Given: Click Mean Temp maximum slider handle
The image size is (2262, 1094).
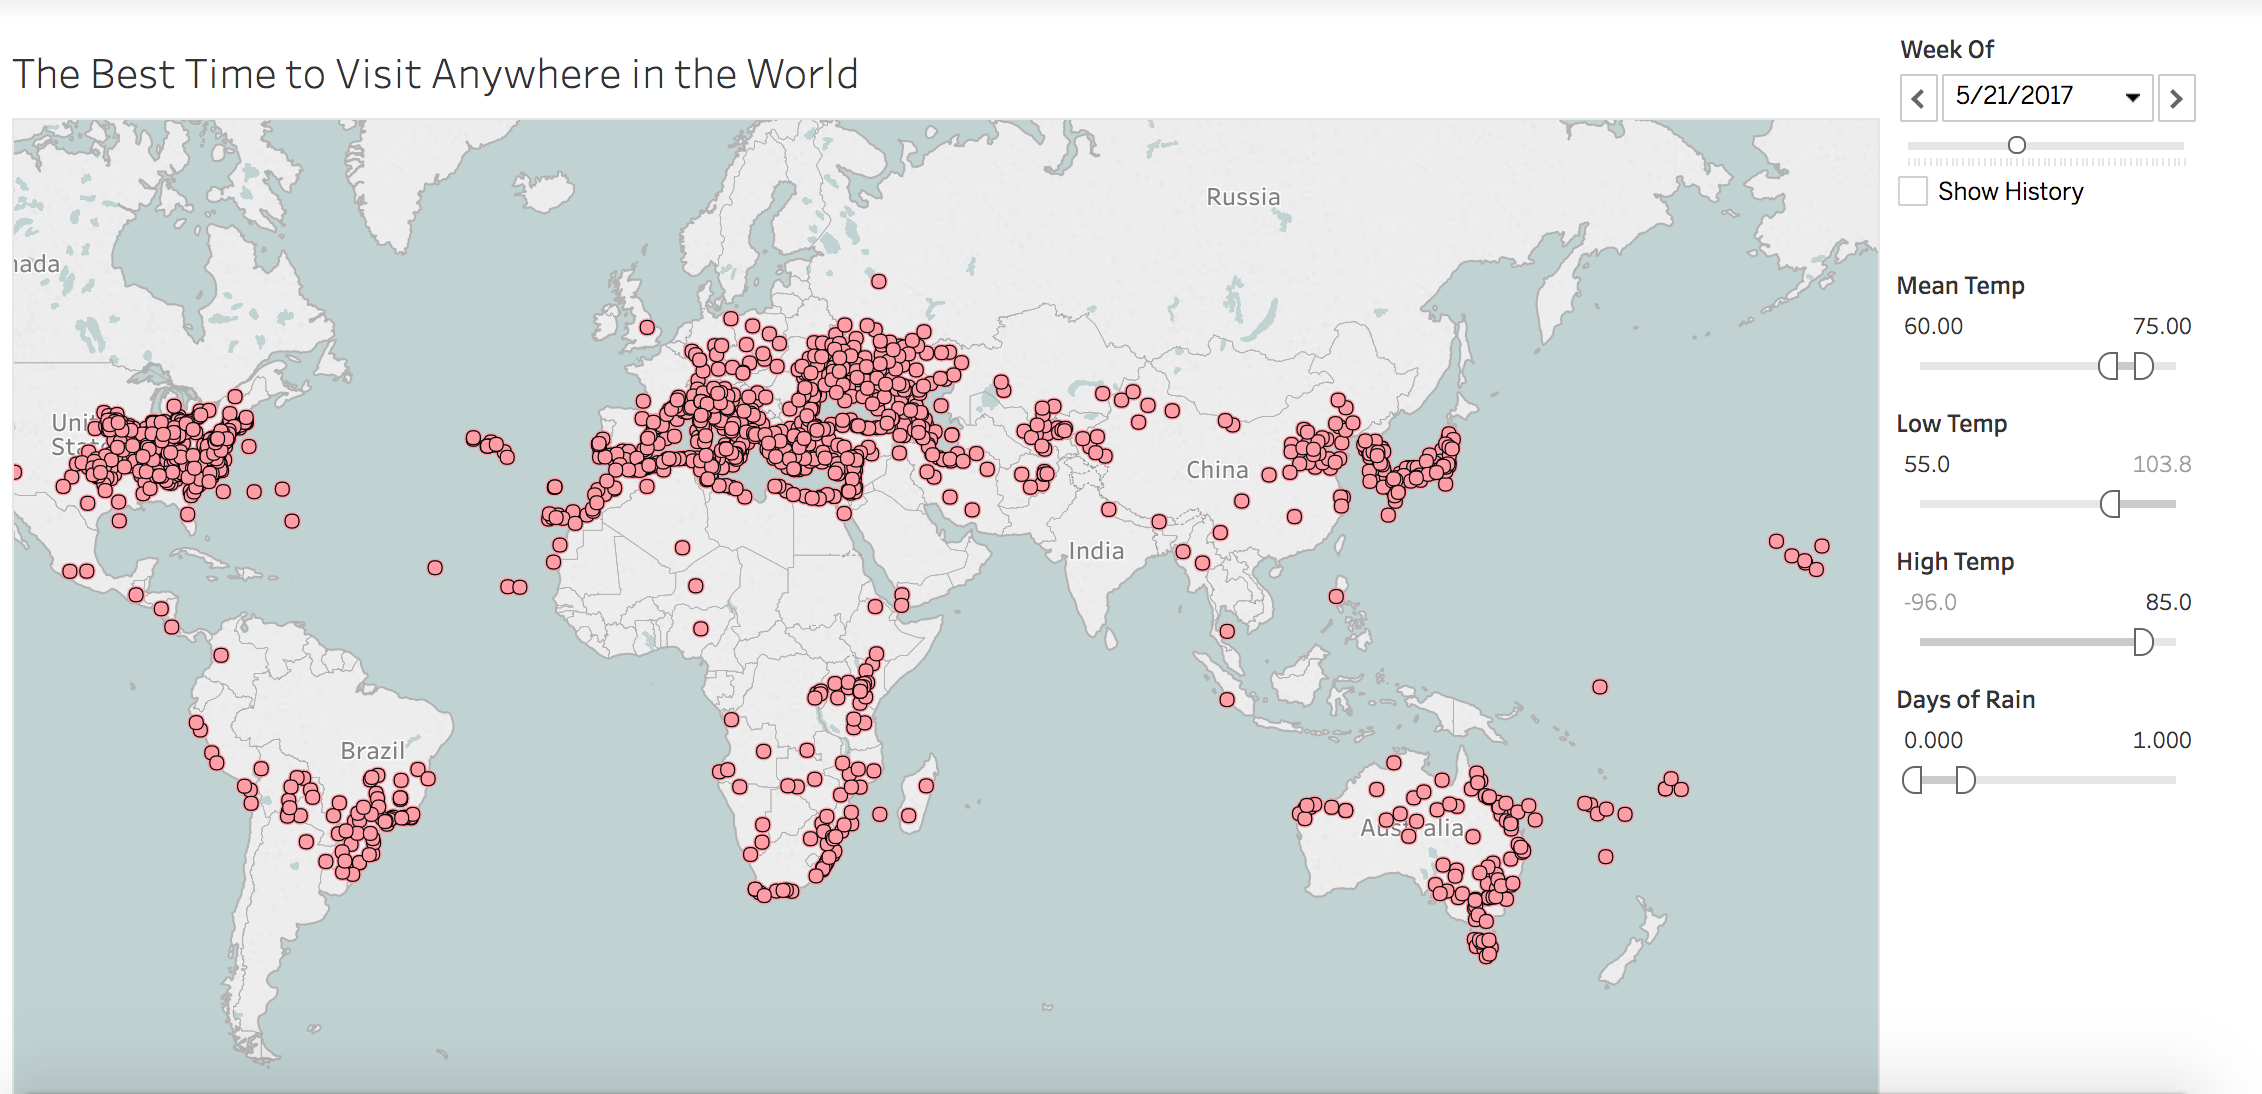Looking at the screenshot, I should click(x=2143, y=366).
